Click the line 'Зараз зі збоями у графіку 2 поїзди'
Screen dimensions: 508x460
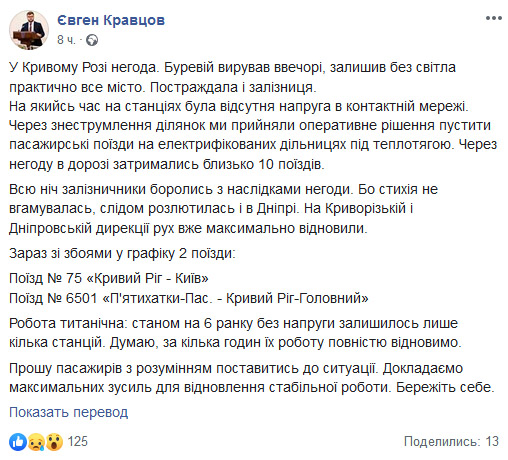tap(122, 254)
